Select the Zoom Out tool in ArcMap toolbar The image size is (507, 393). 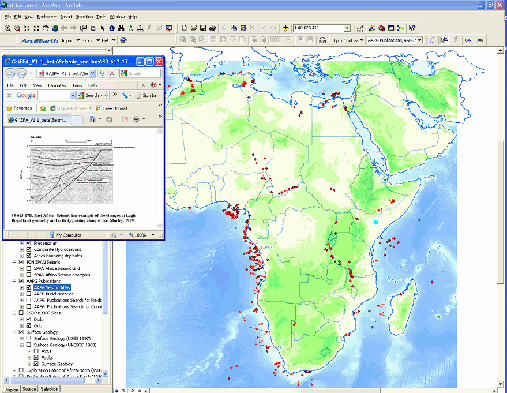tap(17, 29)
